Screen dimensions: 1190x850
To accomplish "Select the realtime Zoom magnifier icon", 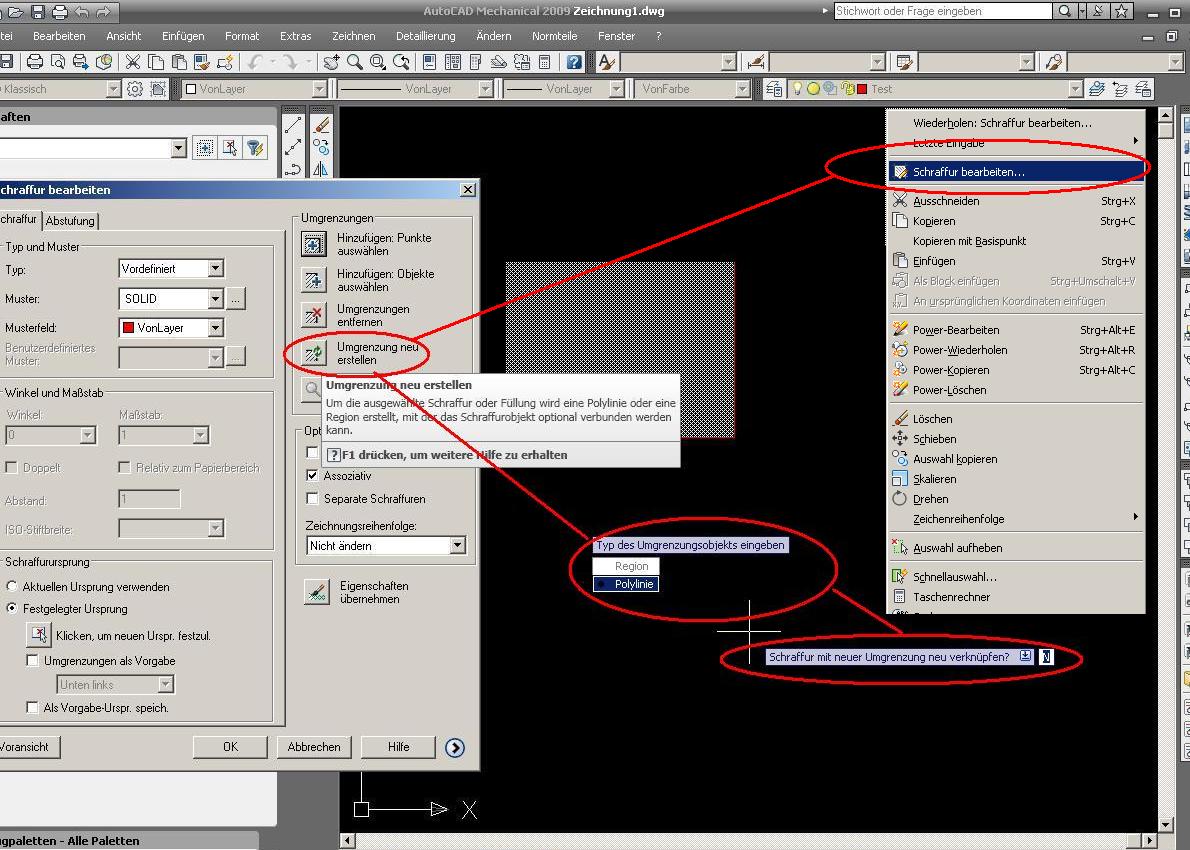I will pyautogui.click(x=354, y=62).
